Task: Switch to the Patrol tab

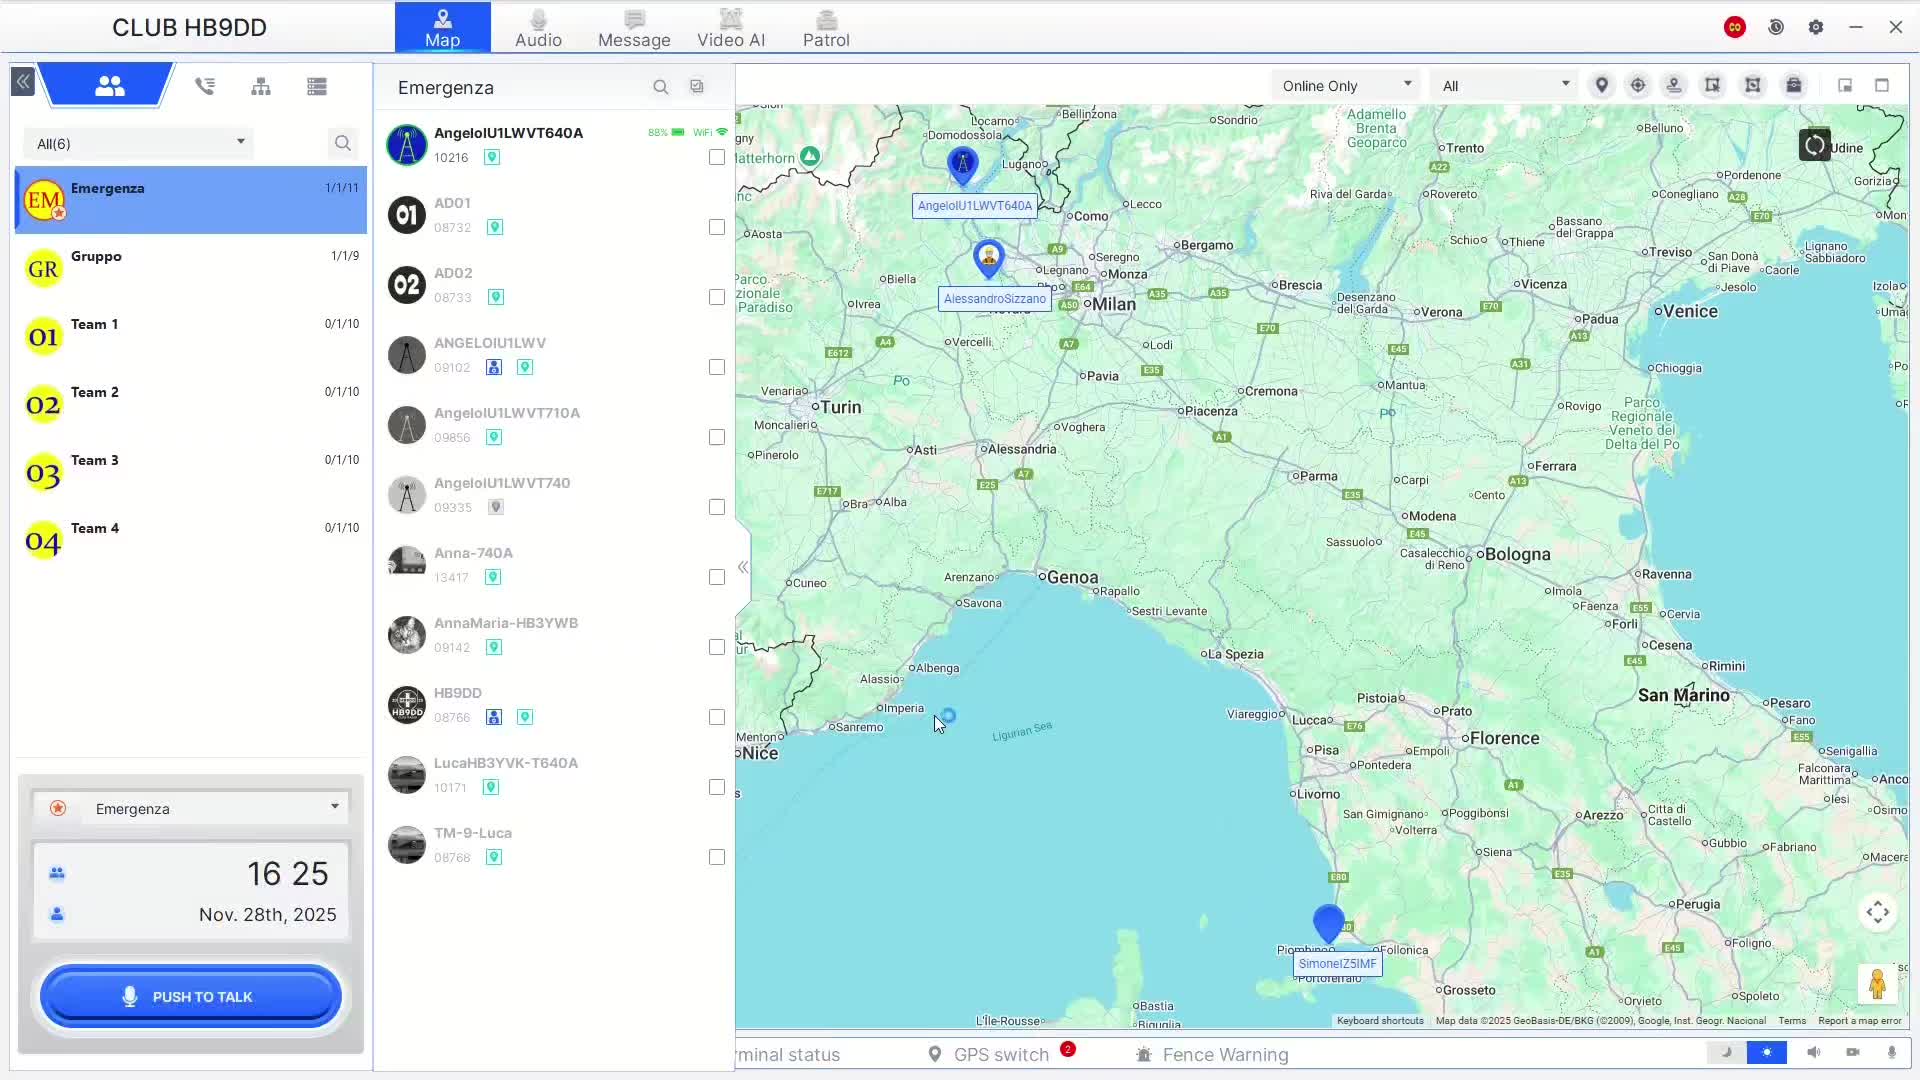Action: pyautogui.click(x=826, y=28)
